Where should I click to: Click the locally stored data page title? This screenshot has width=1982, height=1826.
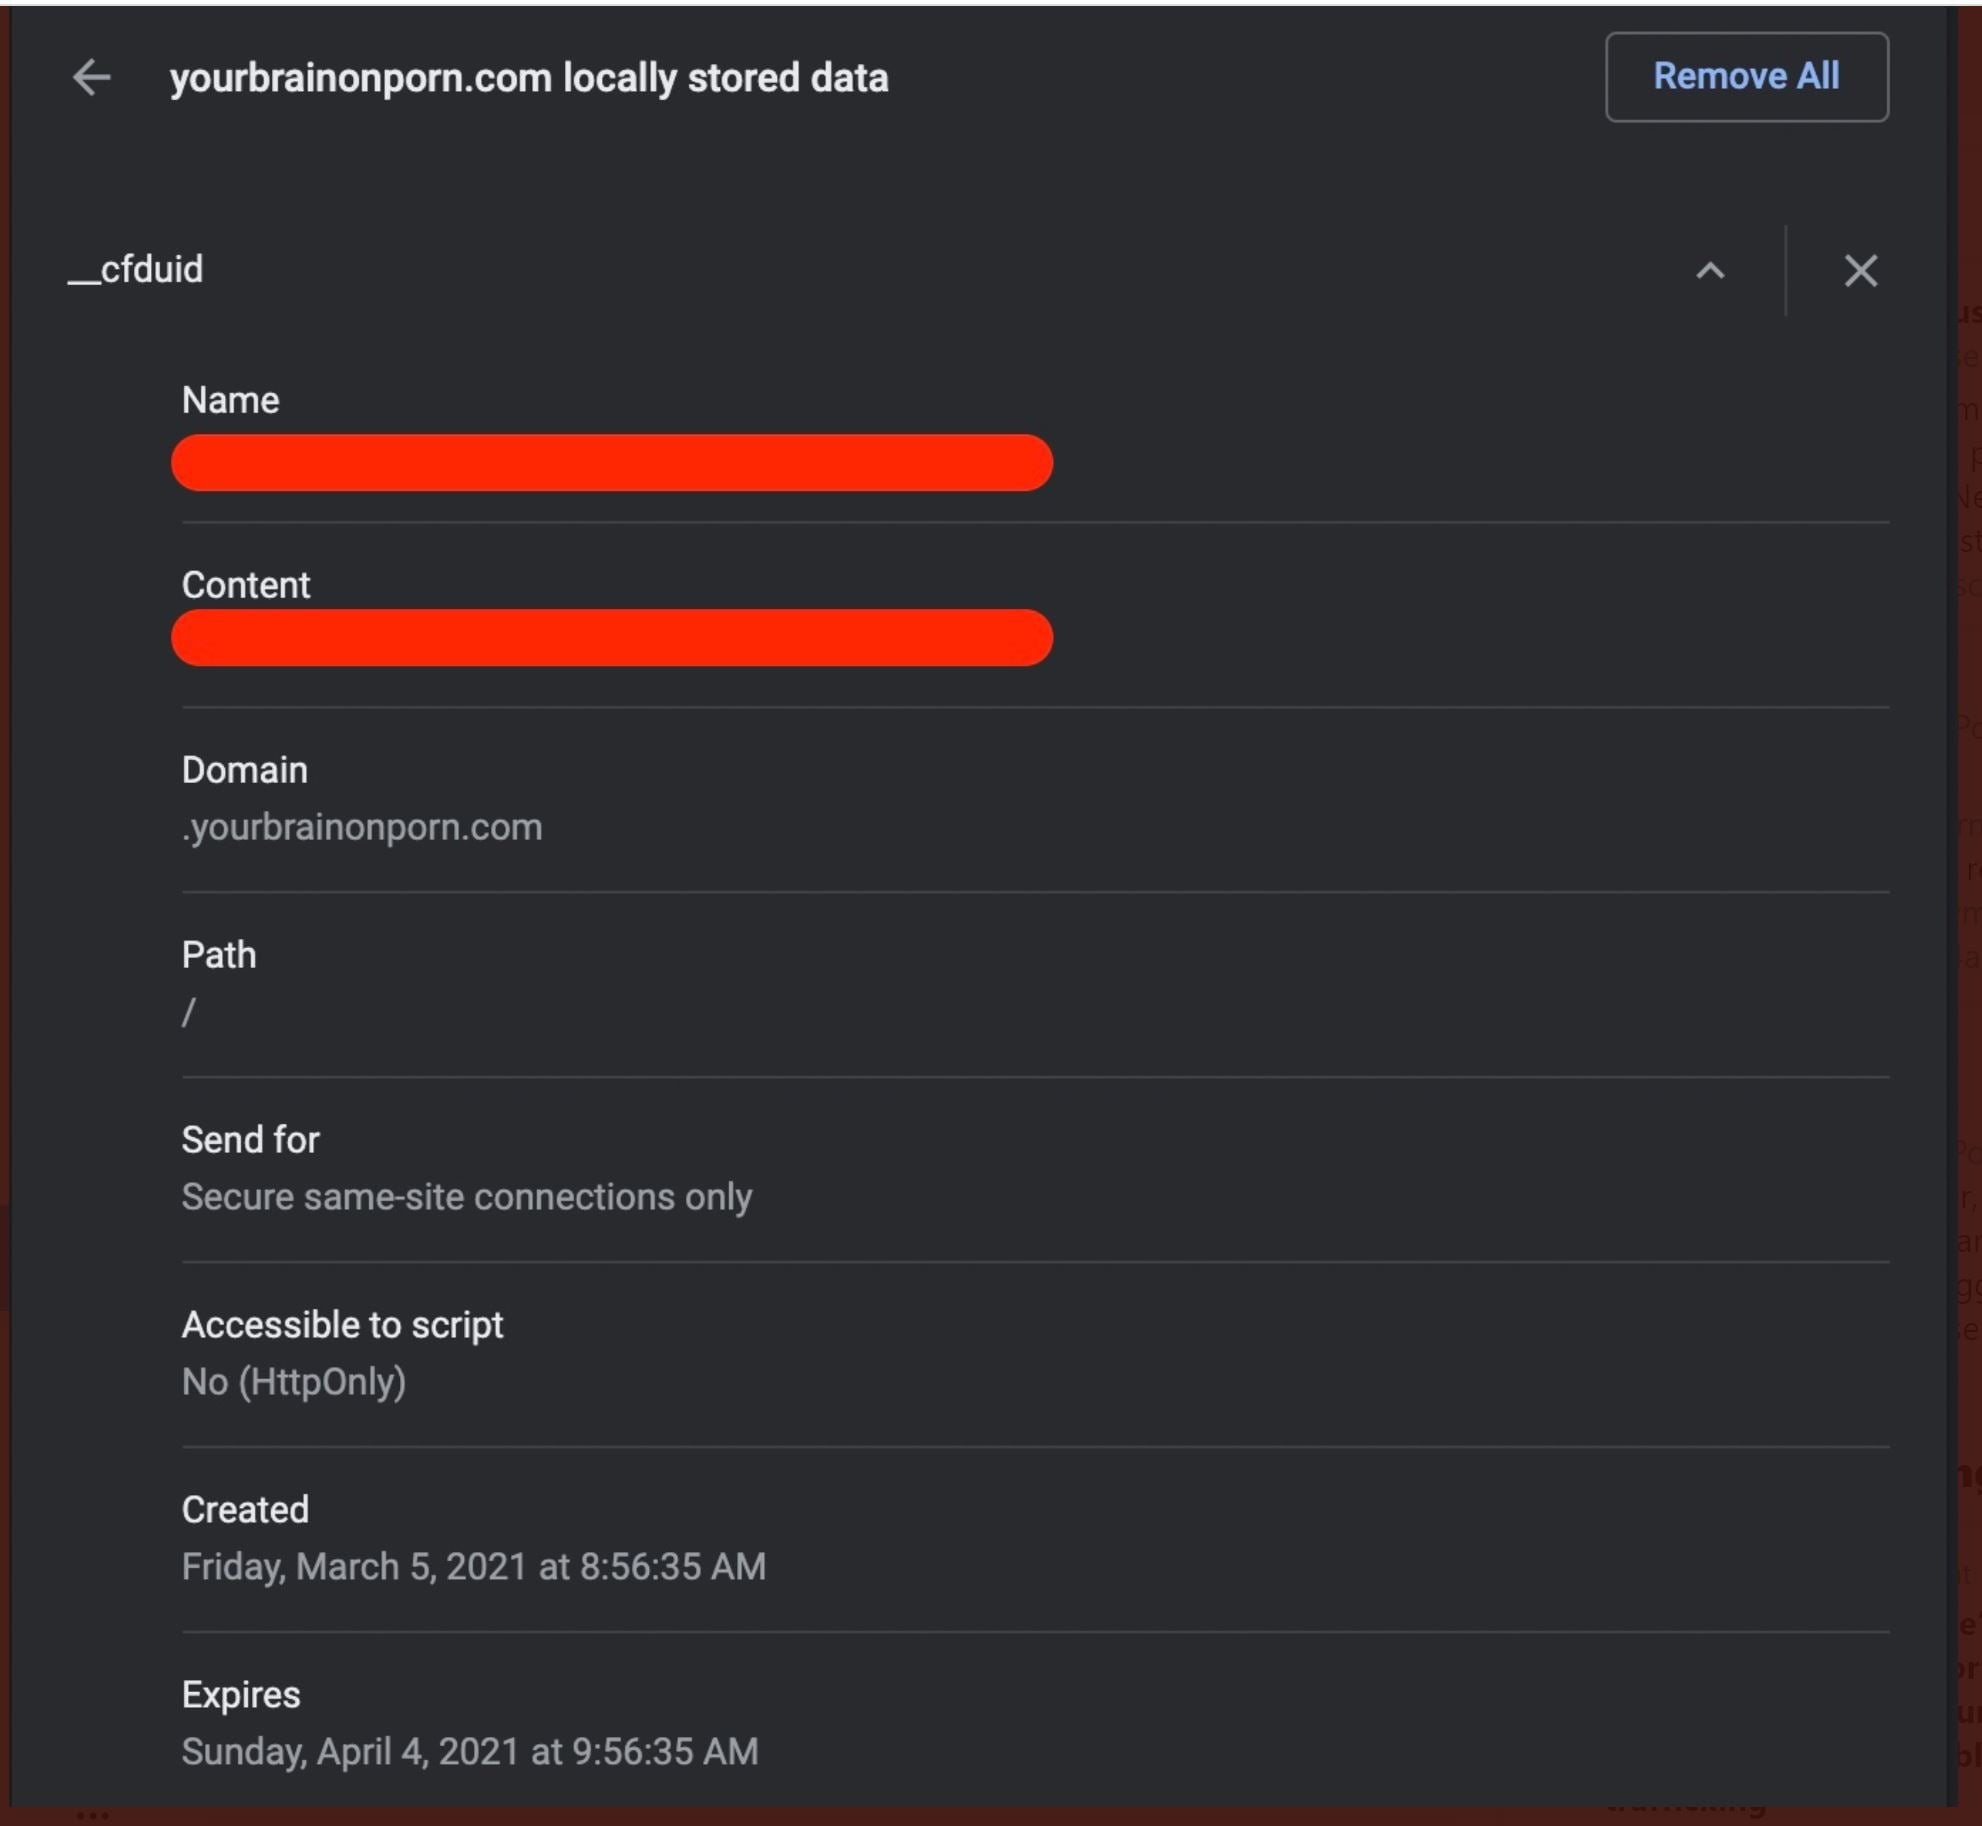point(528,78)
